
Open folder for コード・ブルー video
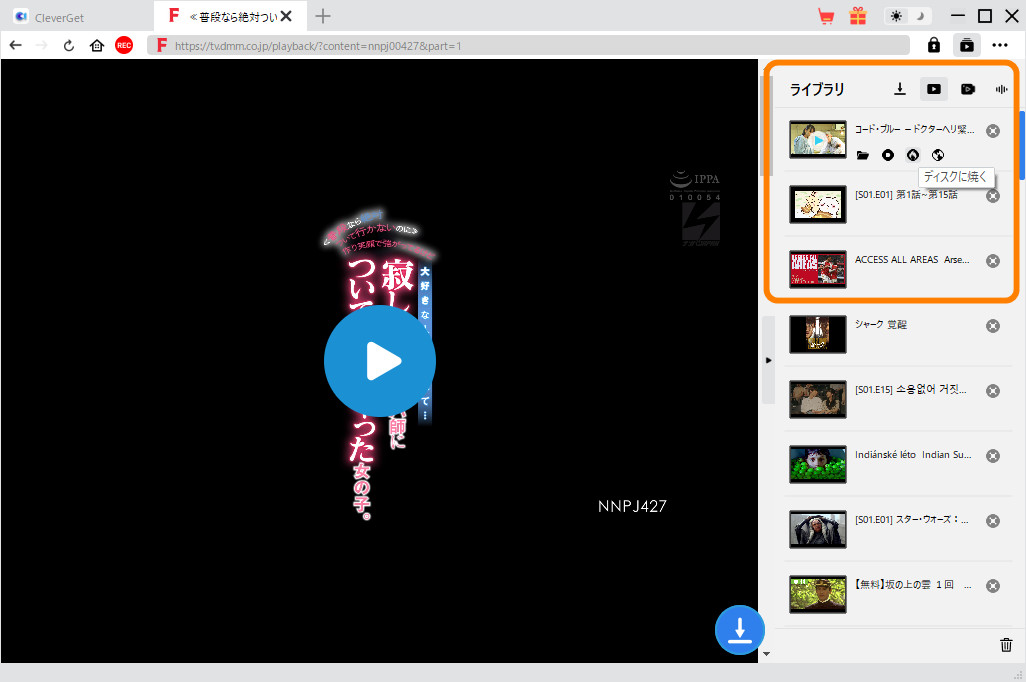click(x=862, y=155)
